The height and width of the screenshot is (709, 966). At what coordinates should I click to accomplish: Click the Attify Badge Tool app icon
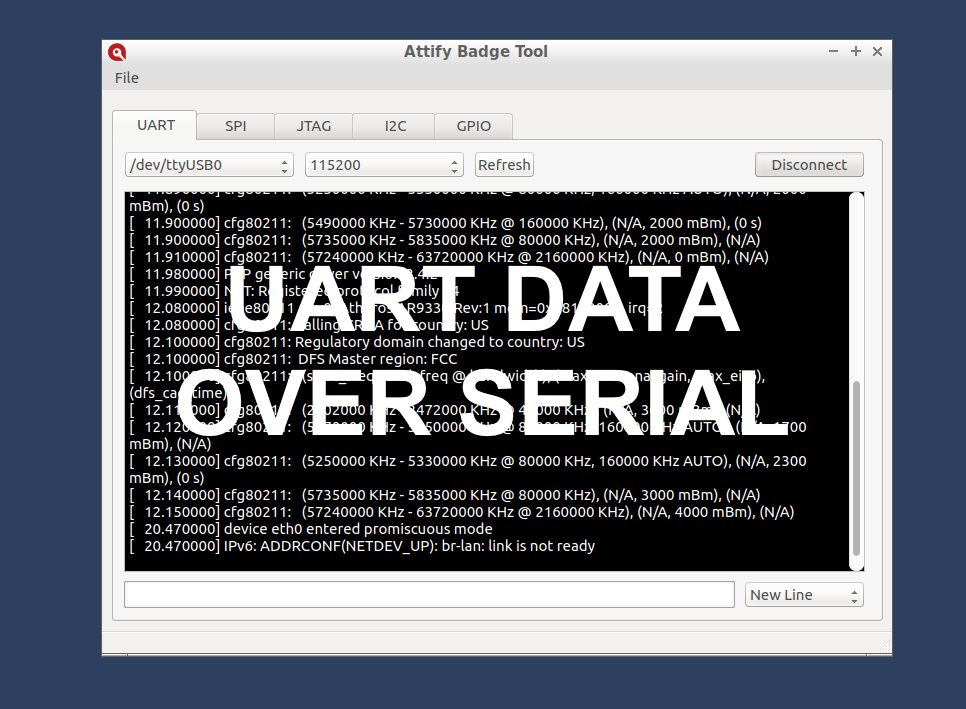117,52
